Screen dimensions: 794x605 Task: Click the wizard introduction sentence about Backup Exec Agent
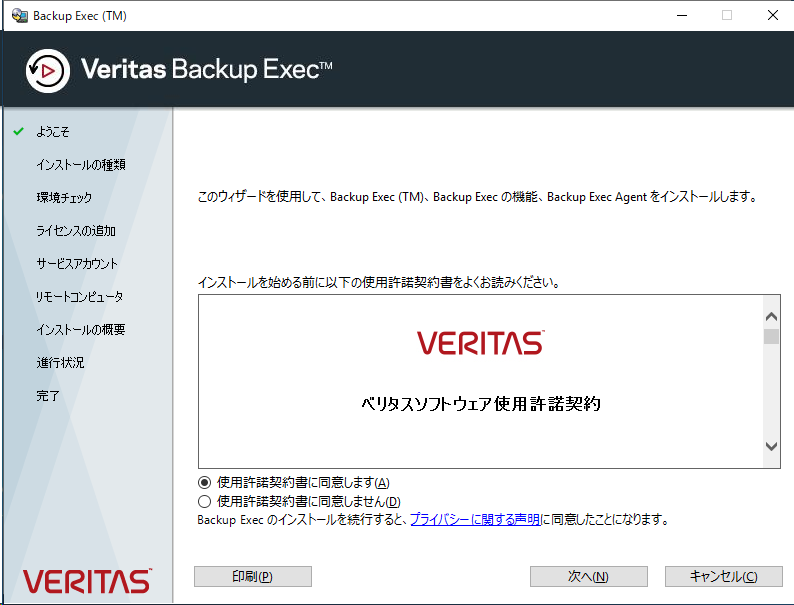coord(477,197)
